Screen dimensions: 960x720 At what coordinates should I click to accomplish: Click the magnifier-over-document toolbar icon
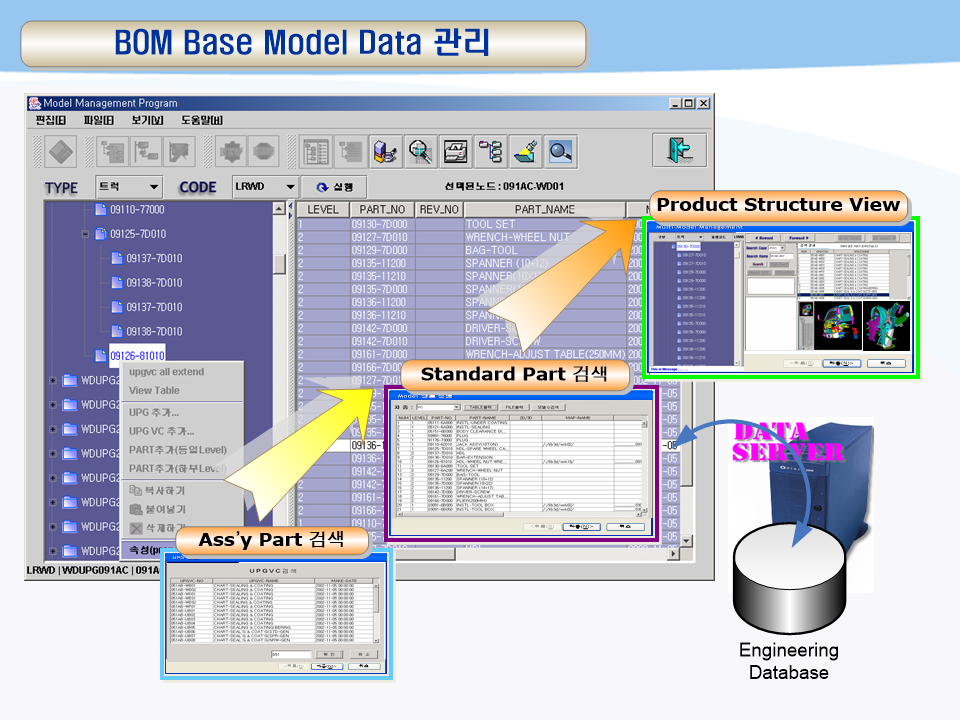[x=420, y=151]
